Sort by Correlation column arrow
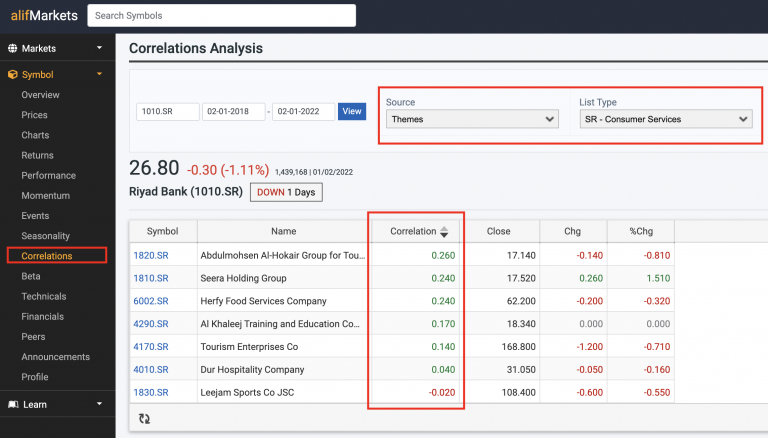 coord(444,231)
